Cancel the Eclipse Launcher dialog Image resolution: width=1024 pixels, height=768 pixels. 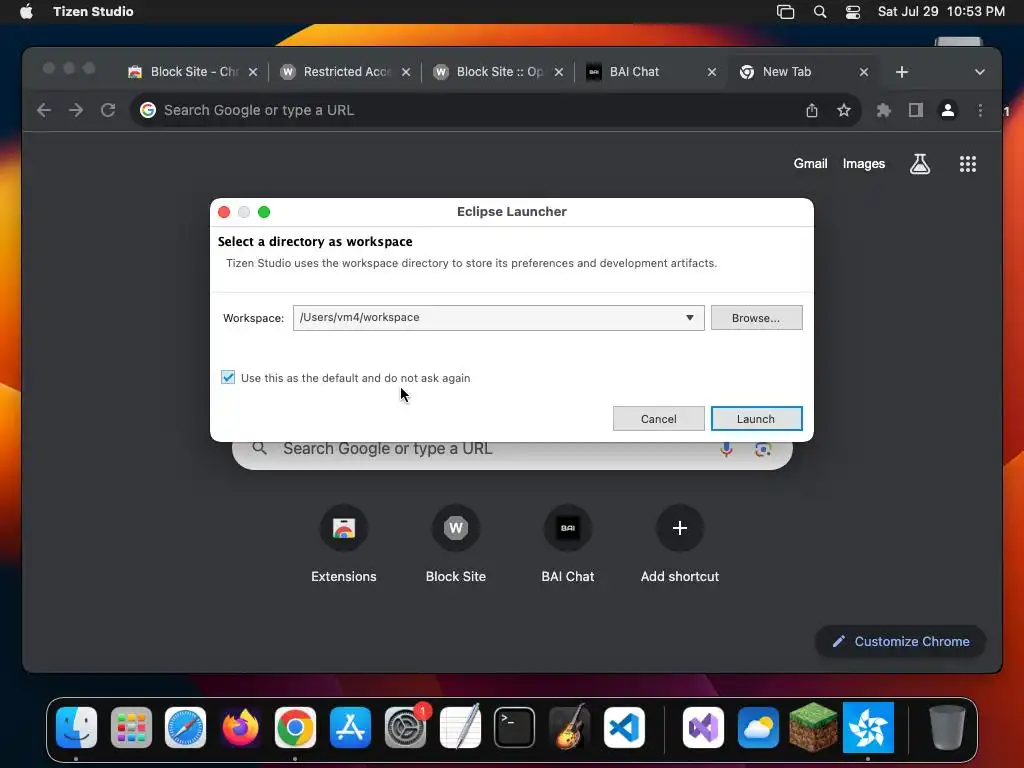[658, 419]
